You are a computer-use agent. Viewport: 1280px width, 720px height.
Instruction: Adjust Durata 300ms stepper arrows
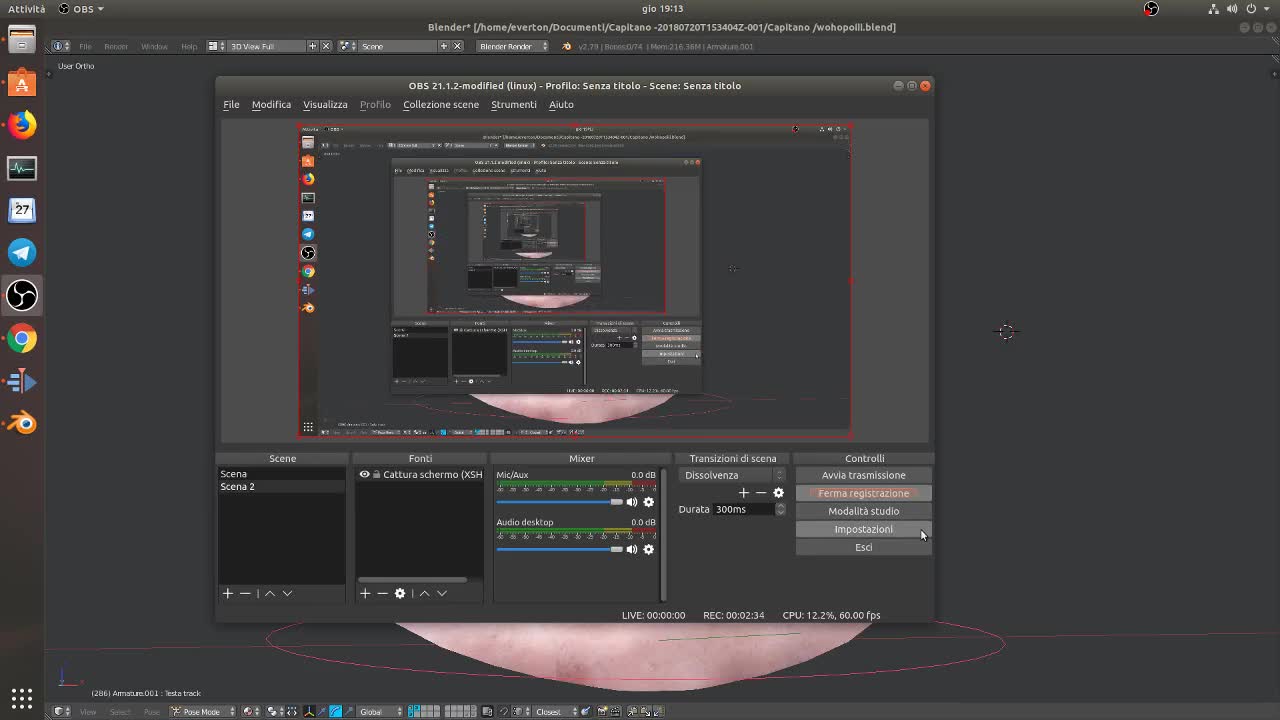tap(780, 509)
